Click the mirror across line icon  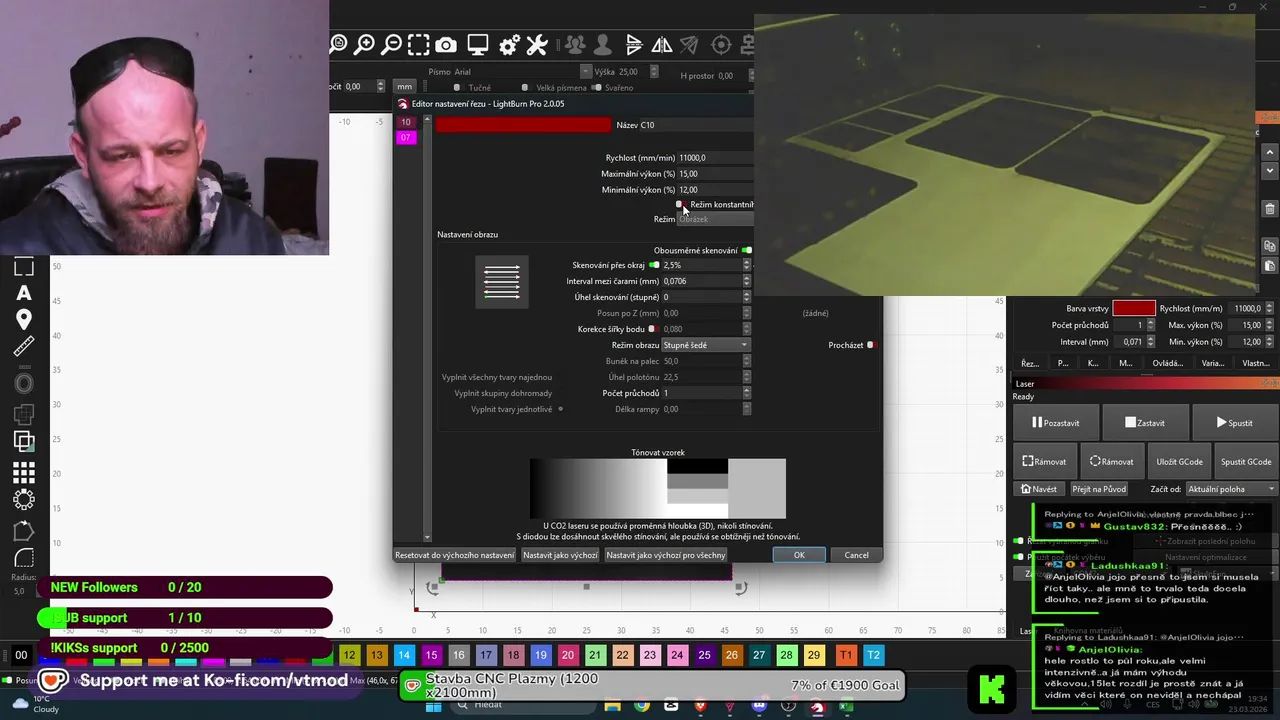click(x=689, y=44)
